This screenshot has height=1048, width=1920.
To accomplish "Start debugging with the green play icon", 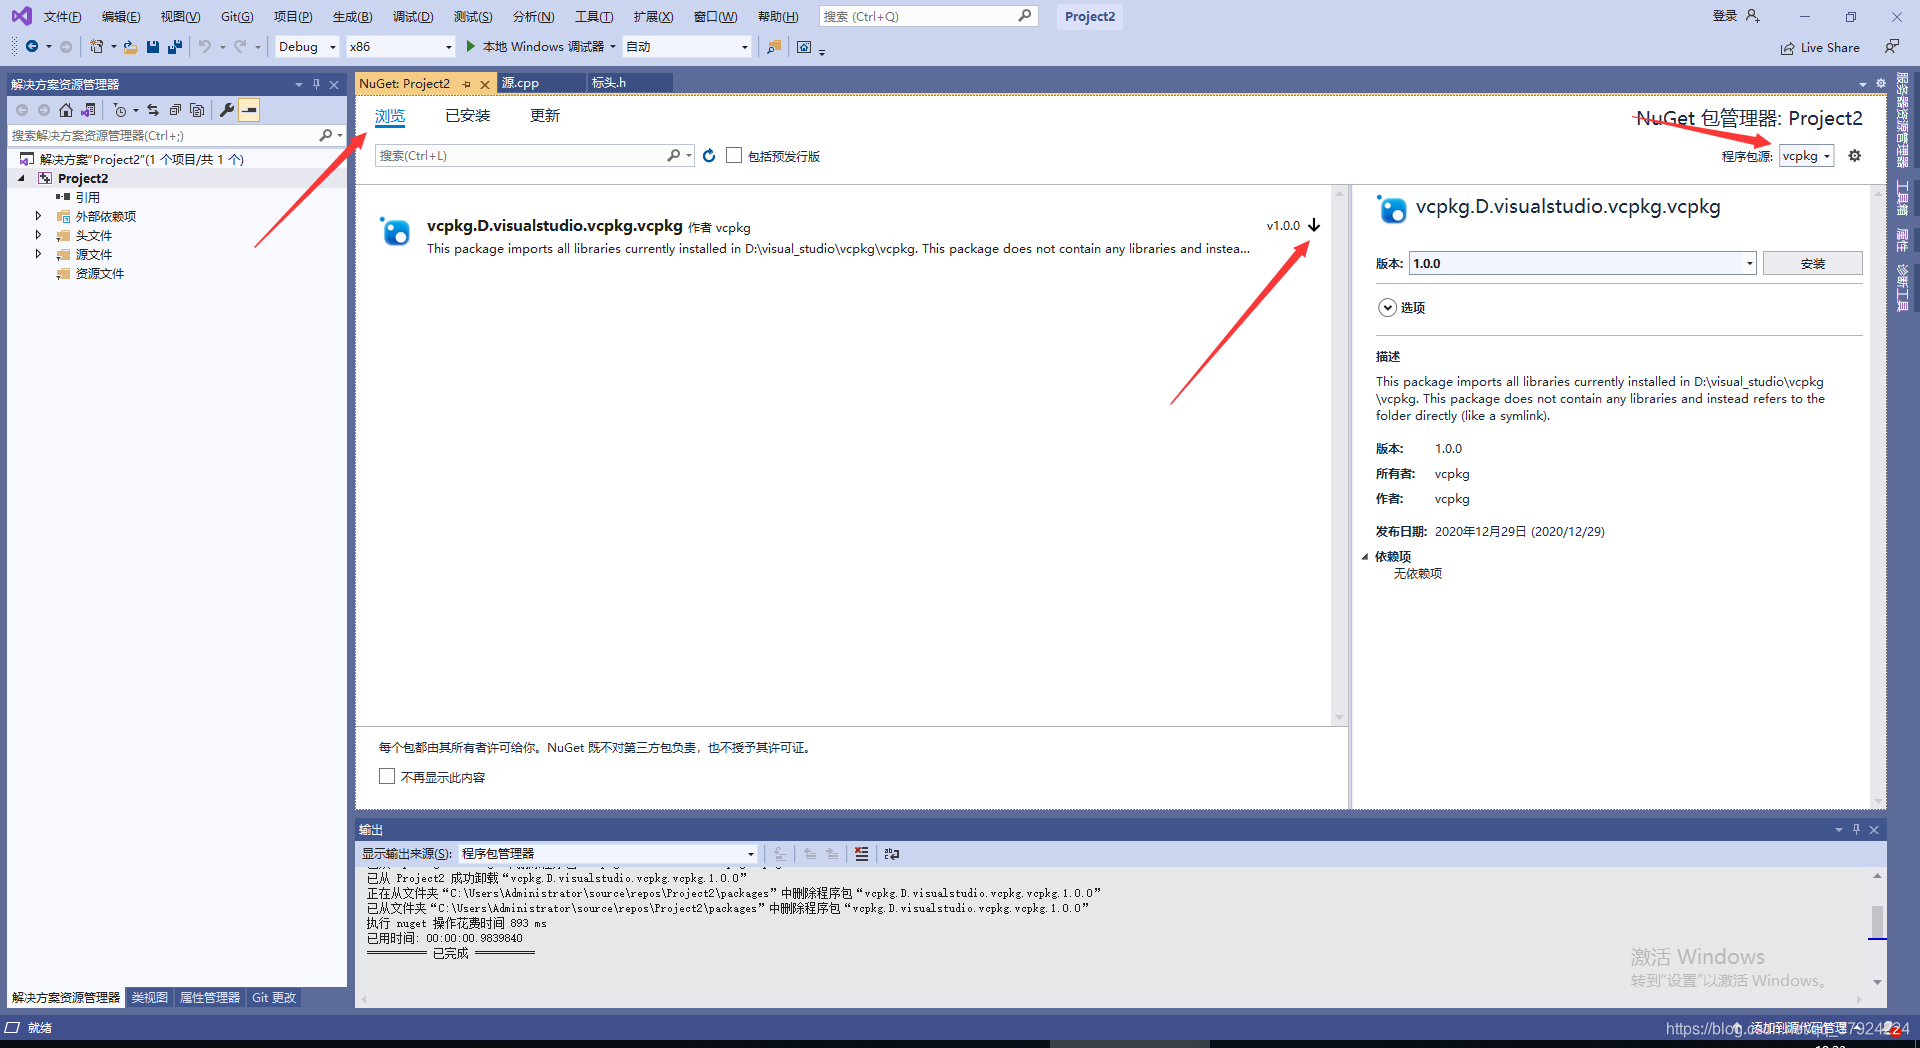I will 470,47.
